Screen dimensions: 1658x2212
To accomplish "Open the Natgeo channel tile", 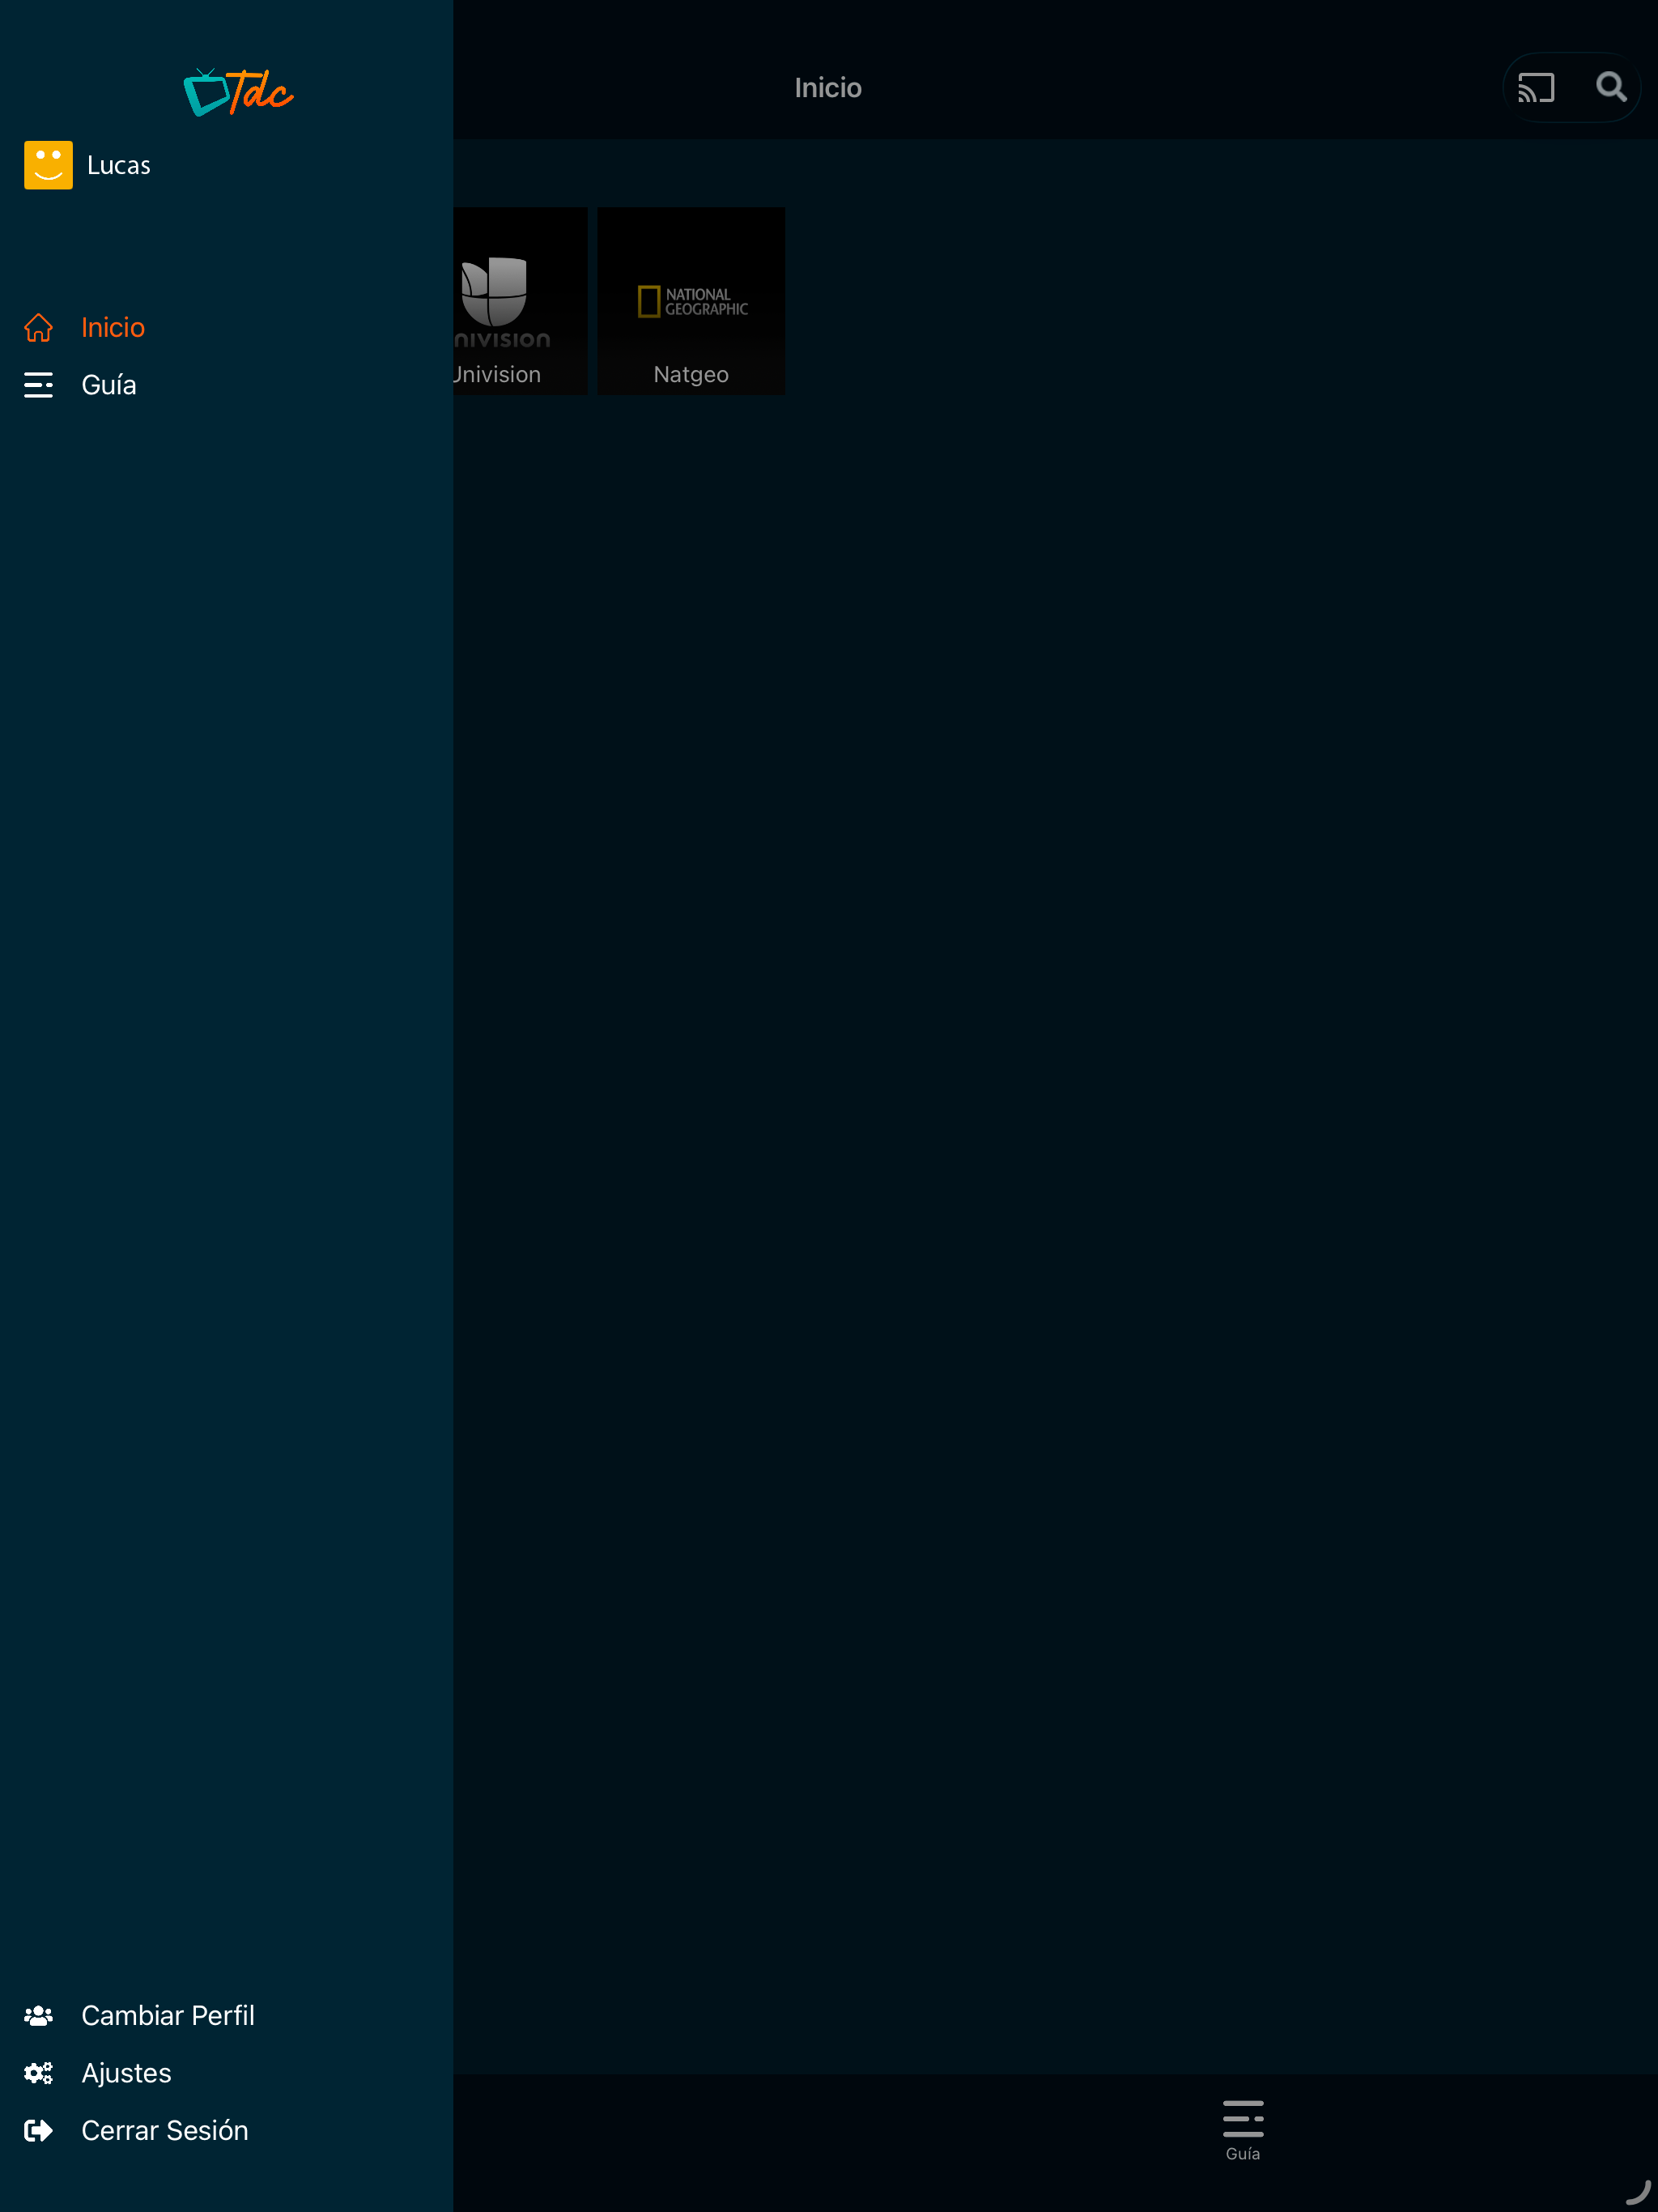I will (x=691, y=301).
